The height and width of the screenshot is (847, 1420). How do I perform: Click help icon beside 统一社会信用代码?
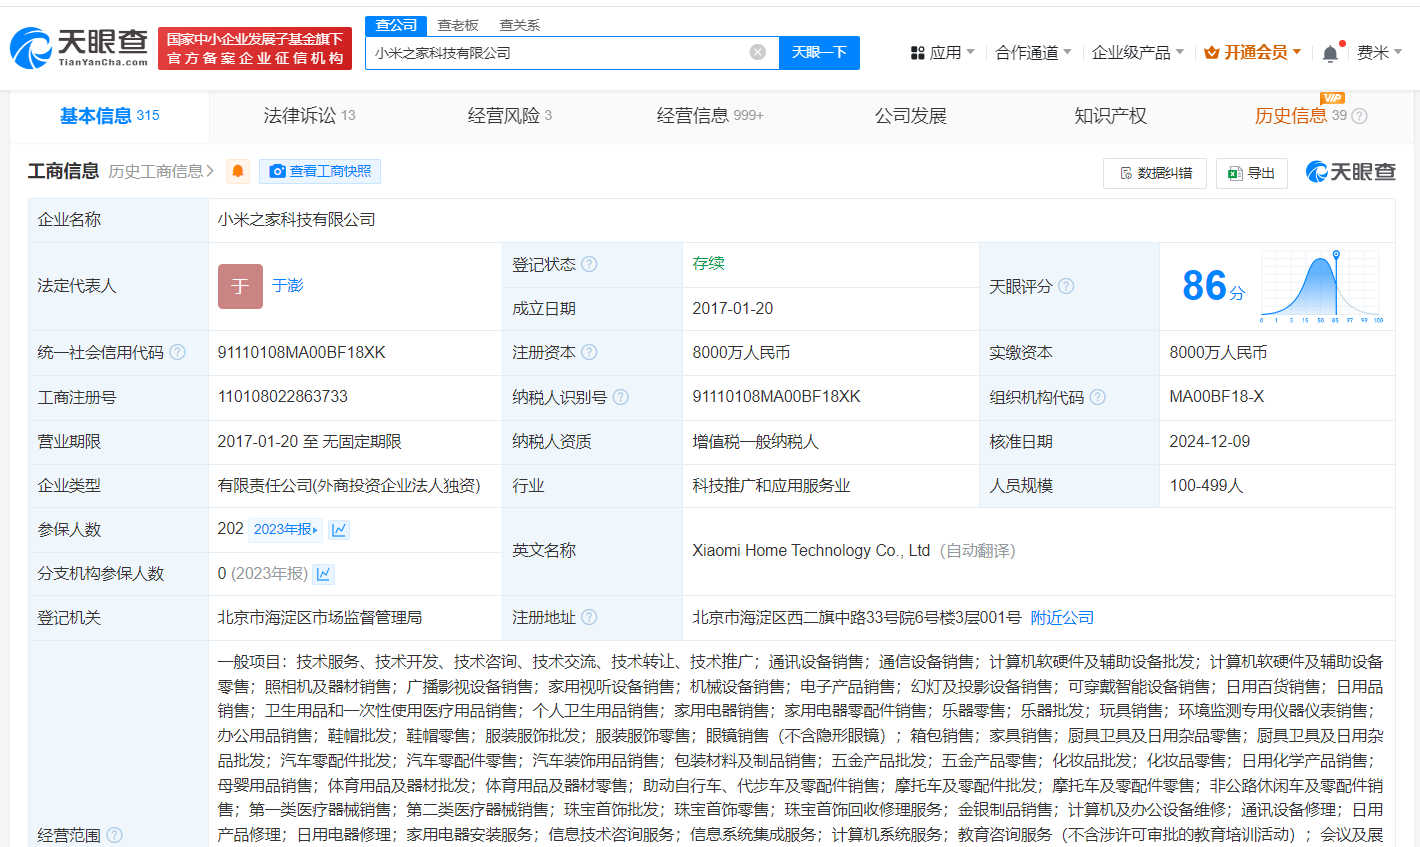point(178,352)
